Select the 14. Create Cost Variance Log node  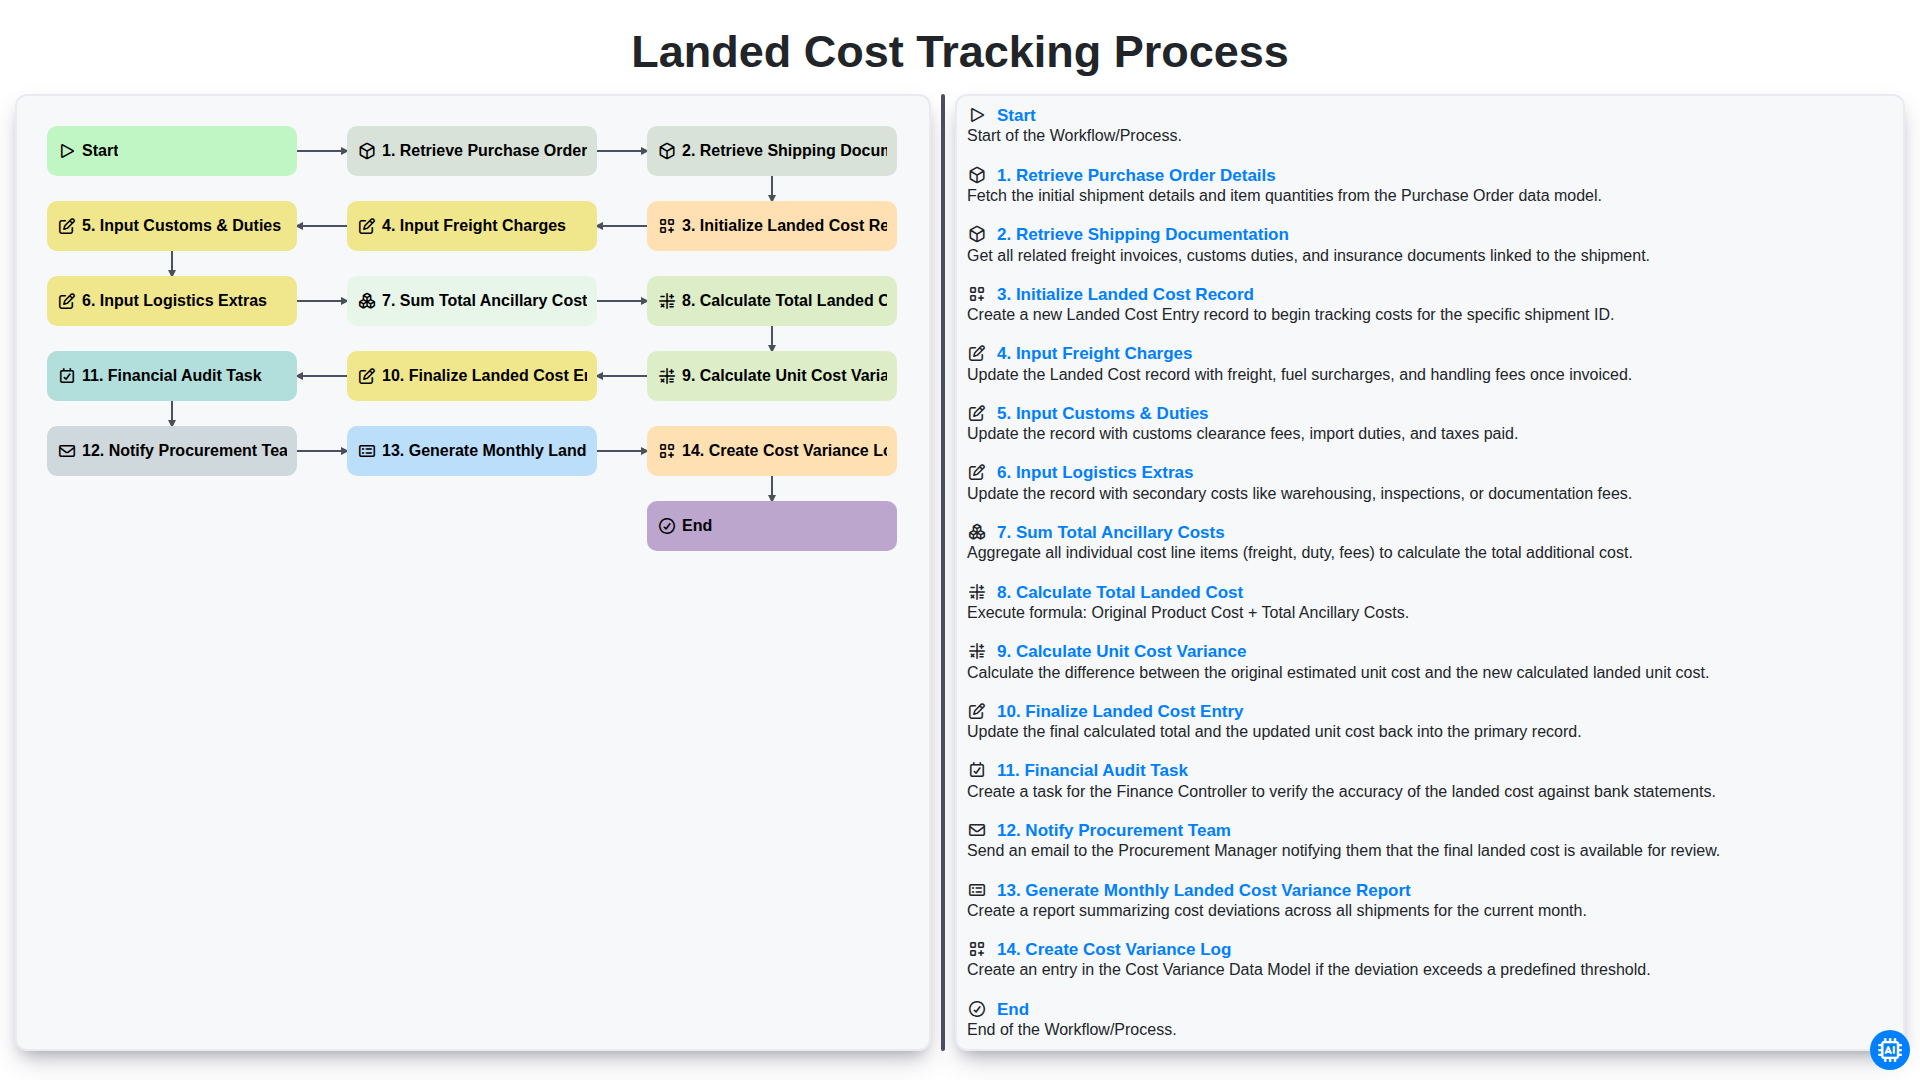[x=772, y=451]
